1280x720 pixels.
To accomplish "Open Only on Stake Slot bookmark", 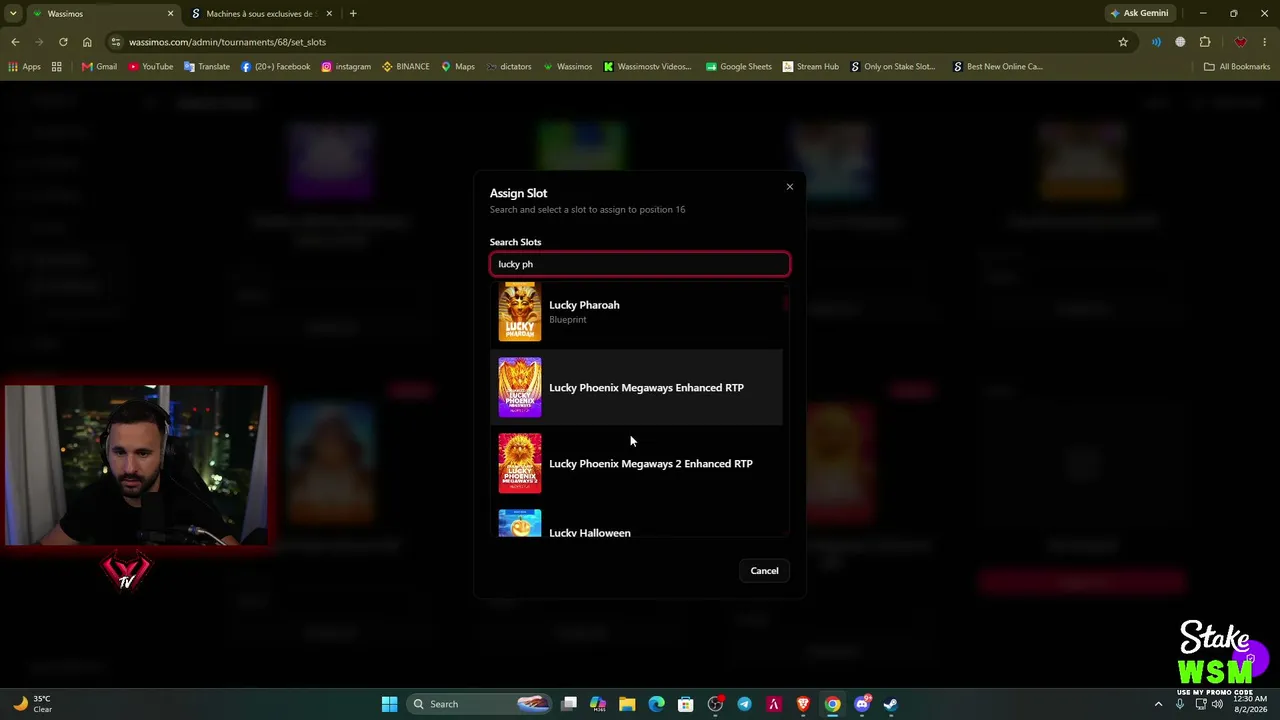I will click(x=893, y=67).
